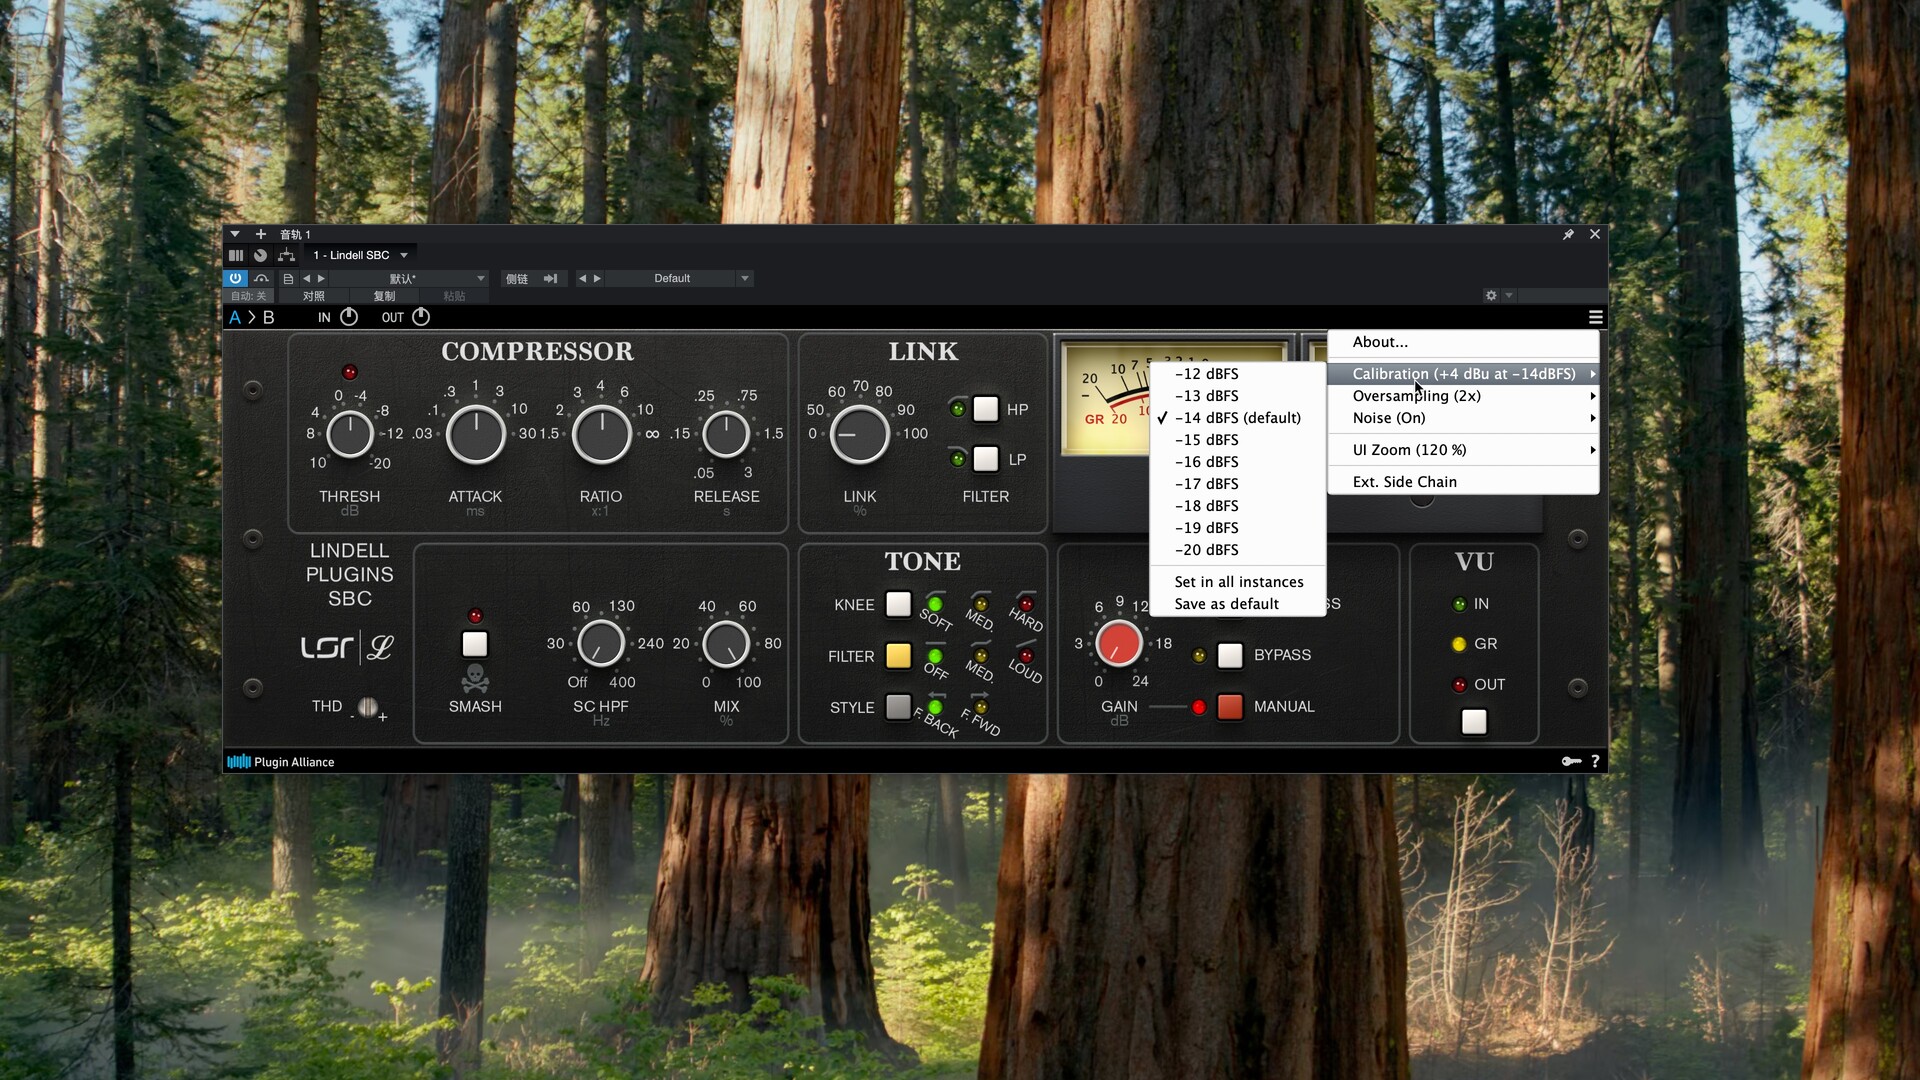Click the channel bars view icon
This screenshot has width=1920, height=1080.
pyautogui.click(x=236, y=255)
